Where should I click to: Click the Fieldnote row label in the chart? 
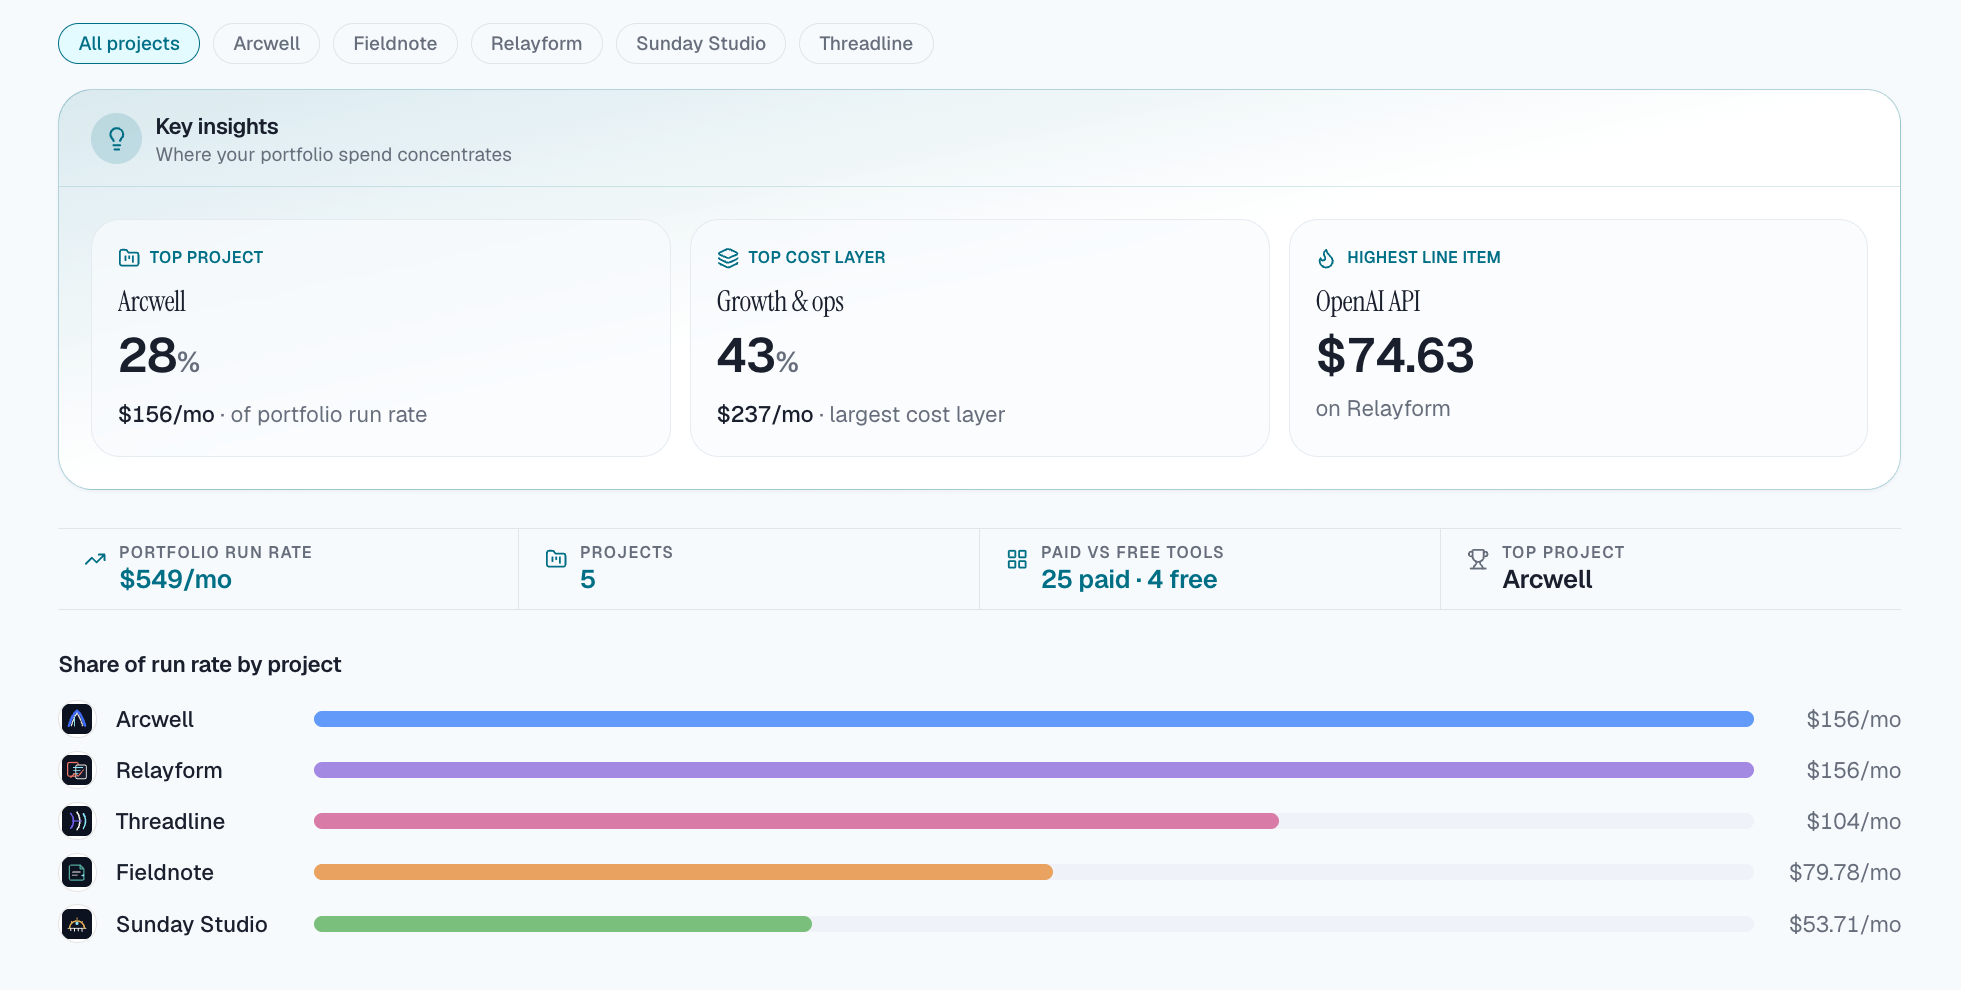tap(165, 872)
